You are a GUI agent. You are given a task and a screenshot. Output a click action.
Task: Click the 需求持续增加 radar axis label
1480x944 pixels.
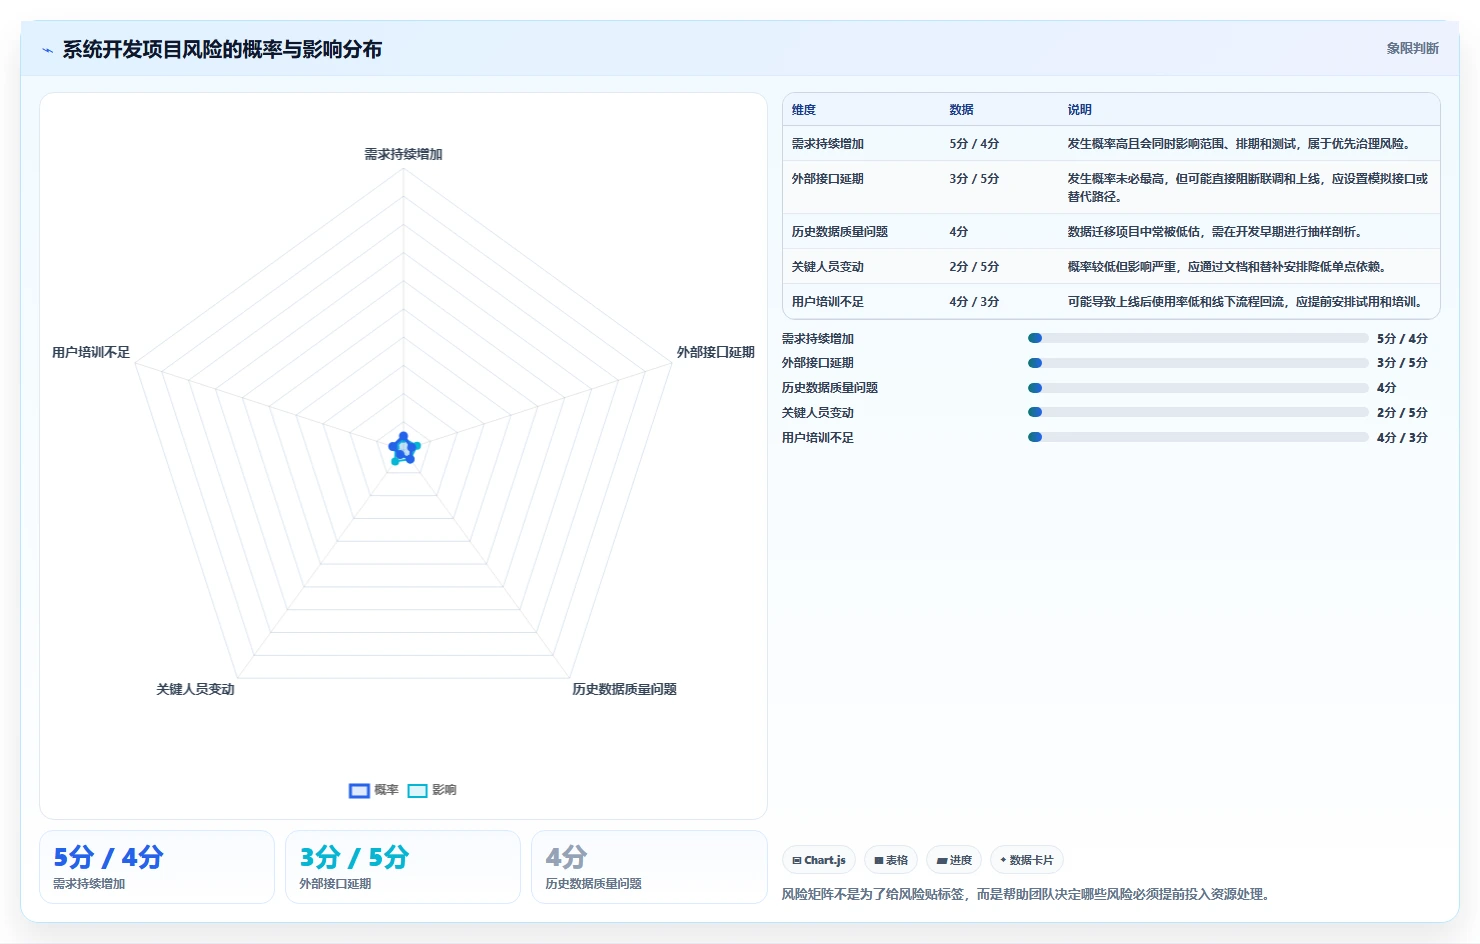tap(403, 154)
